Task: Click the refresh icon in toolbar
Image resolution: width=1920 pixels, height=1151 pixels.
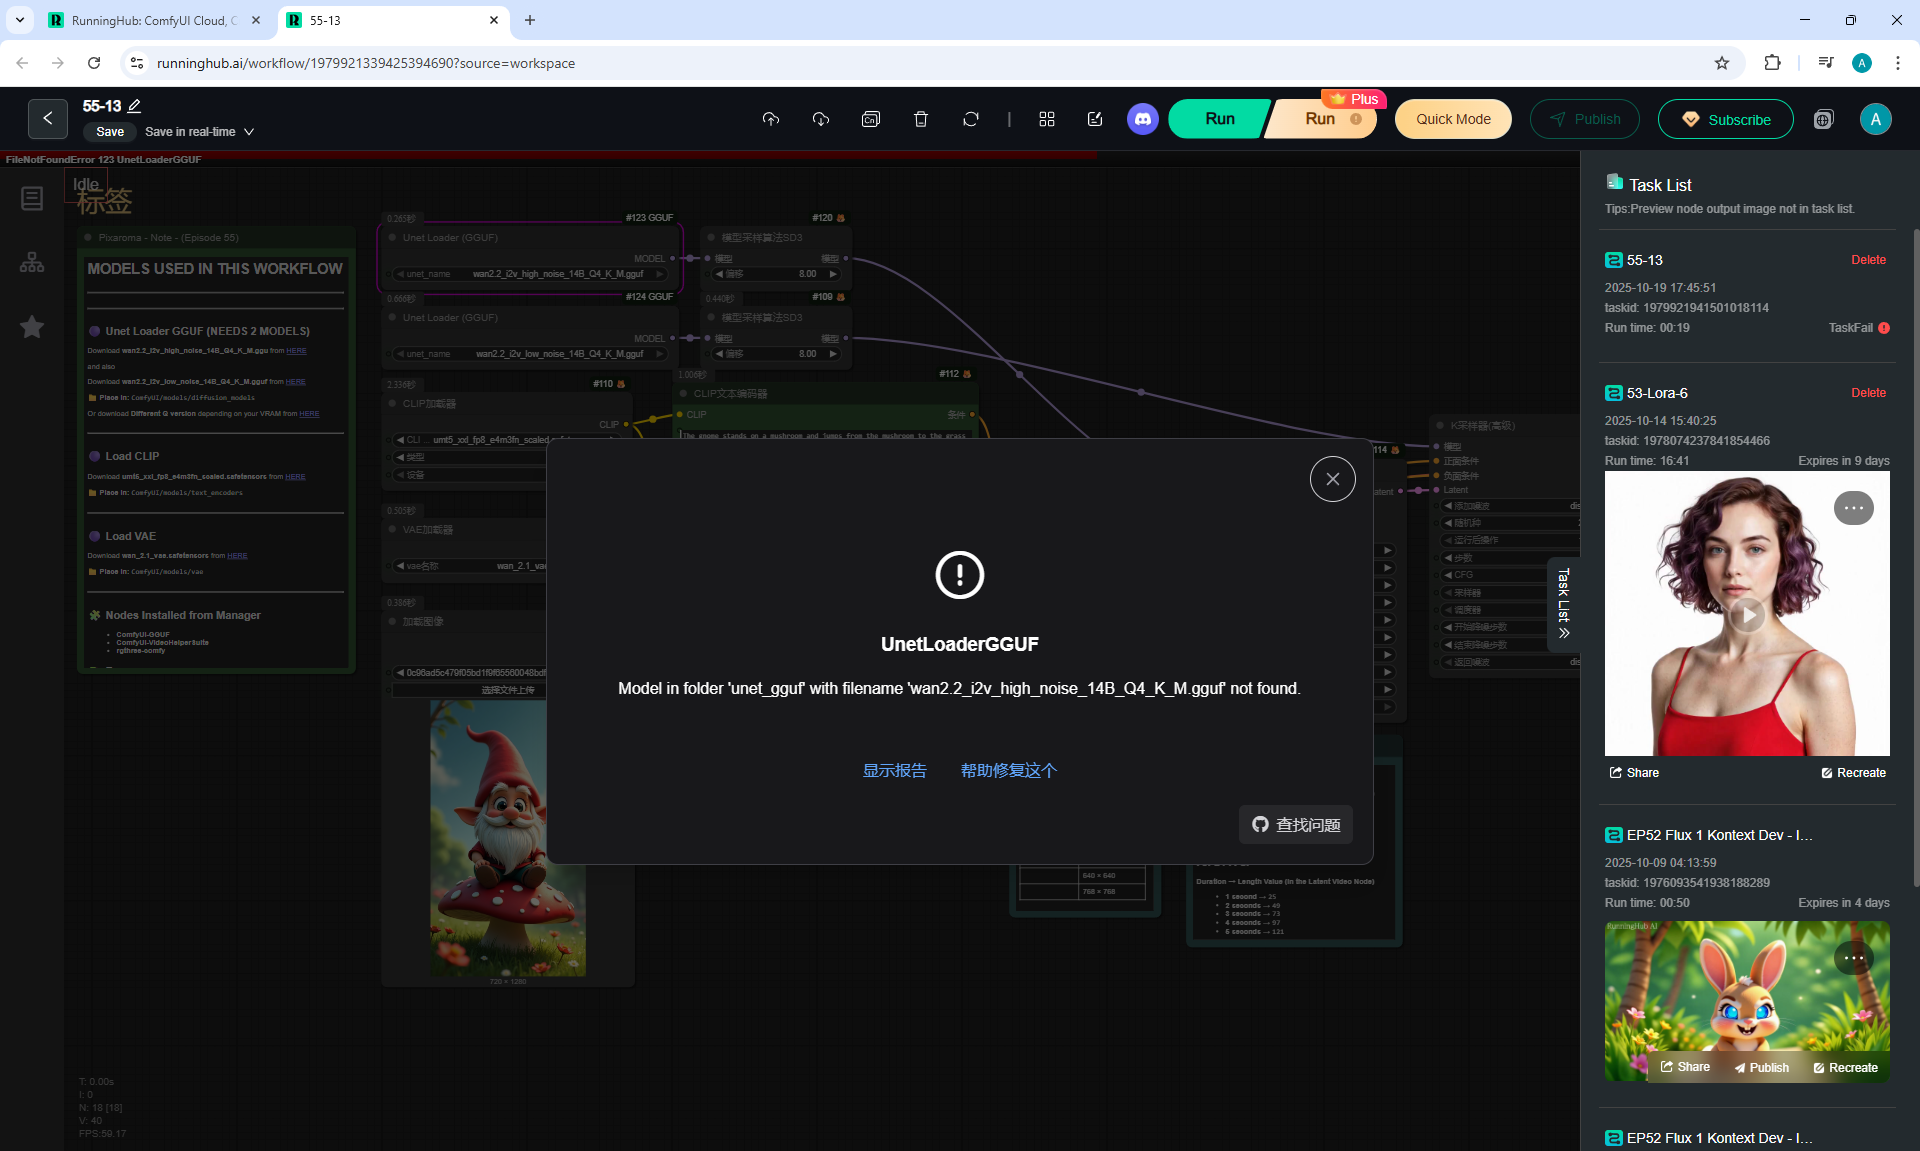Action: 971,119
